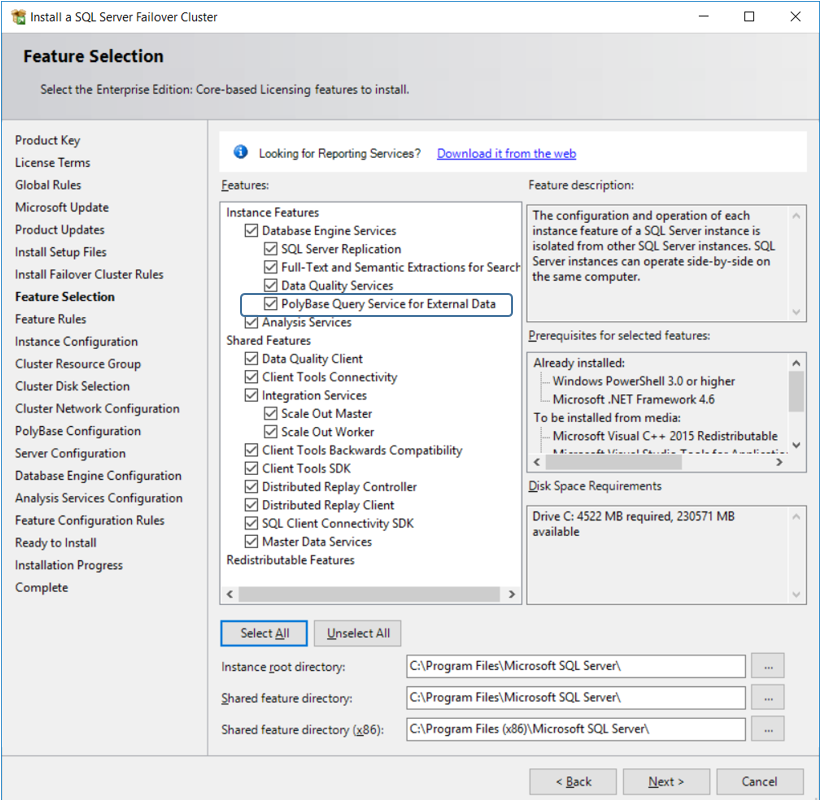This screenshot has height=800, width=821.
Task: Select the PolyBase Configuration step
Action: [x=78, y=431]
